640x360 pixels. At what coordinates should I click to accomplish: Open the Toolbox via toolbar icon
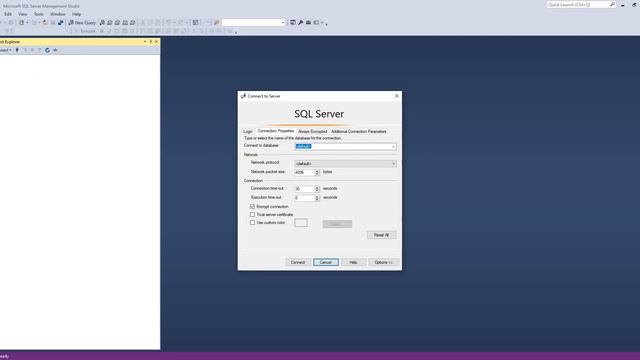[308, 22]
